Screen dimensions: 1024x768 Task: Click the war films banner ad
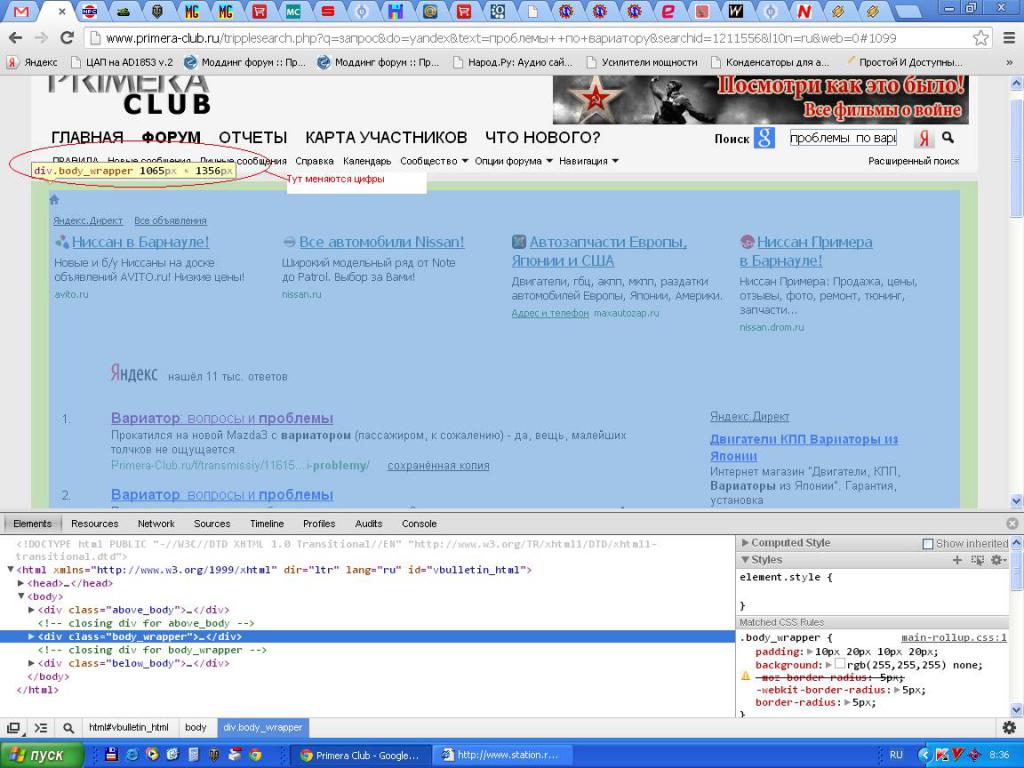coord(761,99)
